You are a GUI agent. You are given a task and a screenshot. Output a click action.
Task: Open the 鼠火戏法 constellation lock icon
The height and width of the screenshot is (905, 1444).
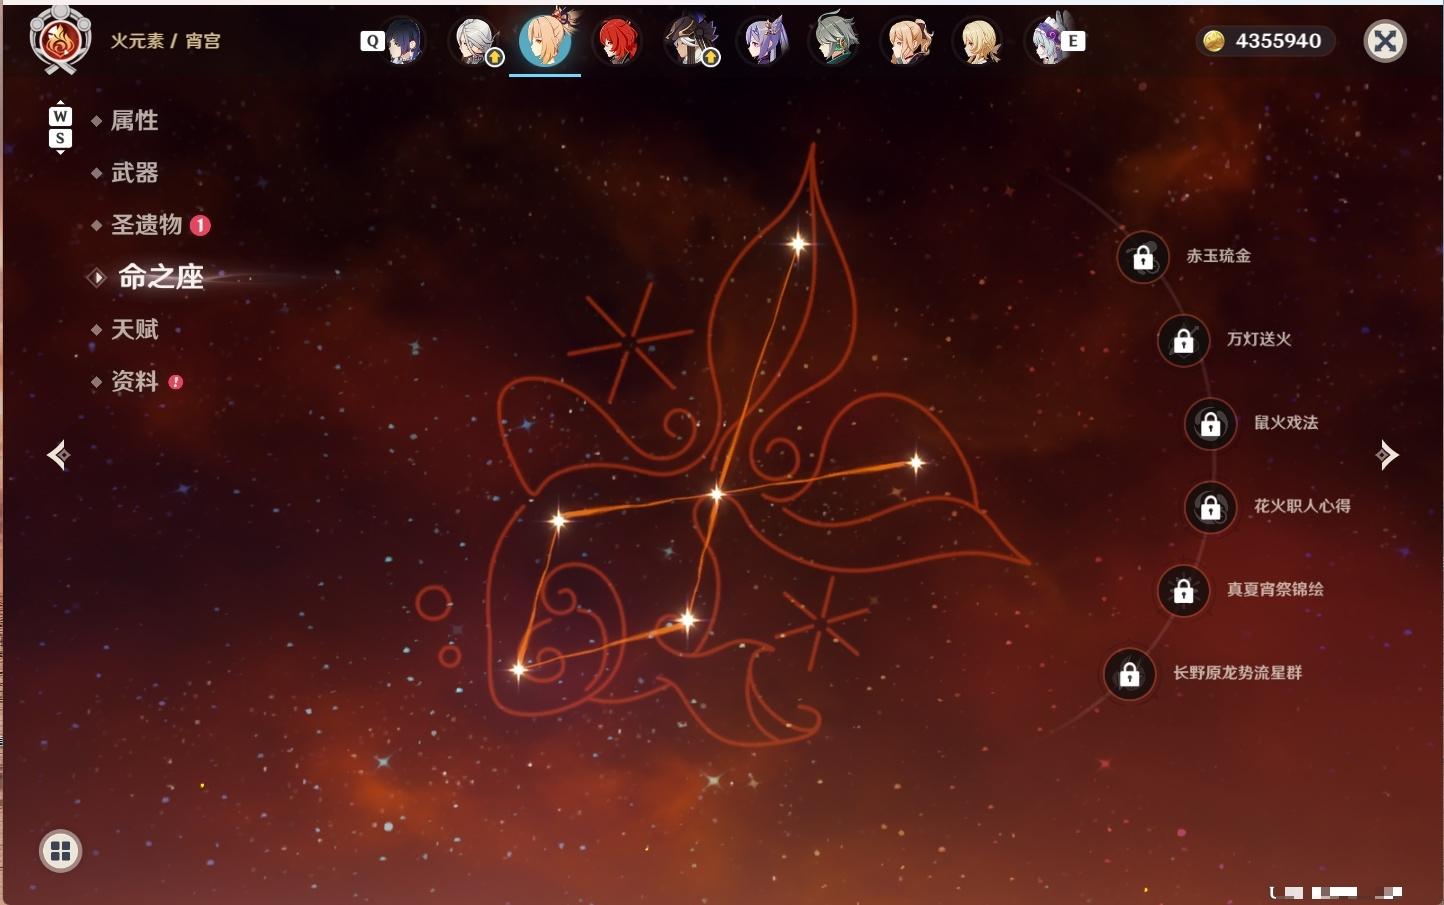[1210, 423]
